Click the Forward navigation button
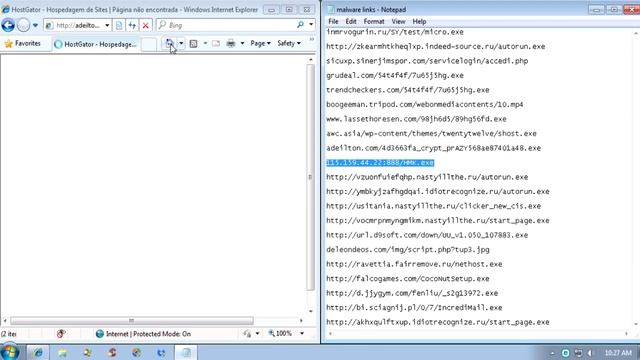This screenshot has height=360, width=640. (23, 25)
